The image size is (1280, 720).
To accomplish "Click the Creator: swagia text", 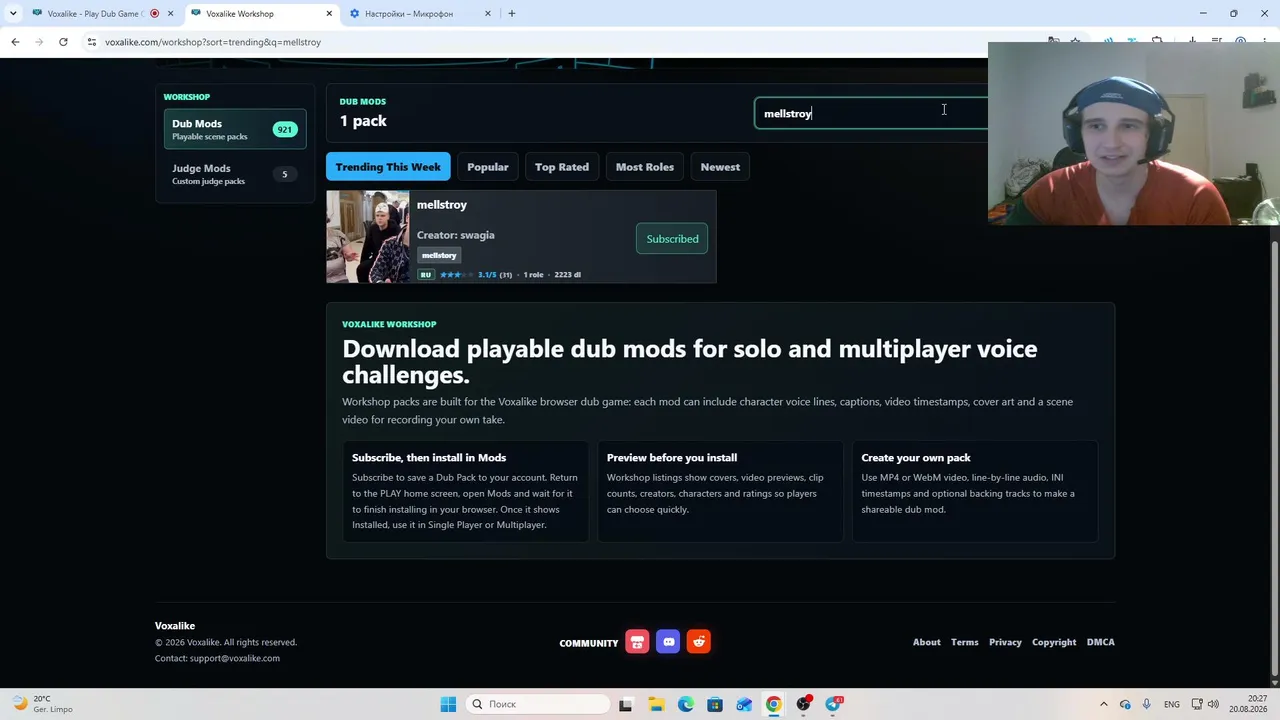I will 456,235.
